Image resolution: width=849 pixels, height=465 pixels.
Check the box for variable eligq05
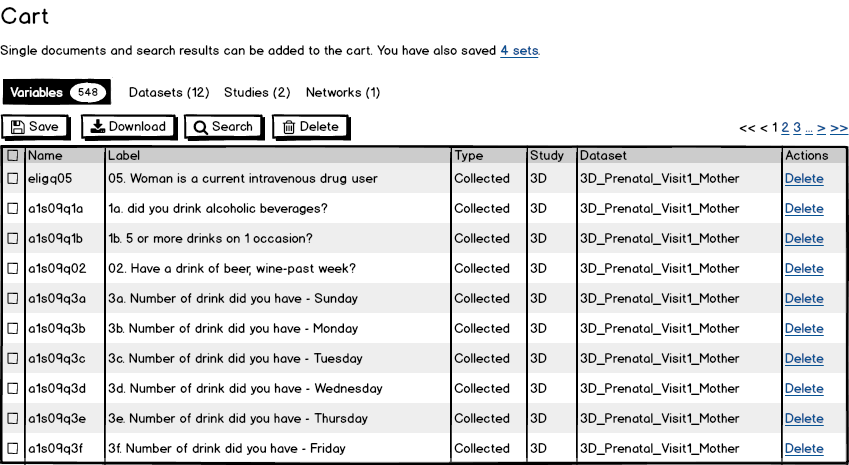[13, 179]
